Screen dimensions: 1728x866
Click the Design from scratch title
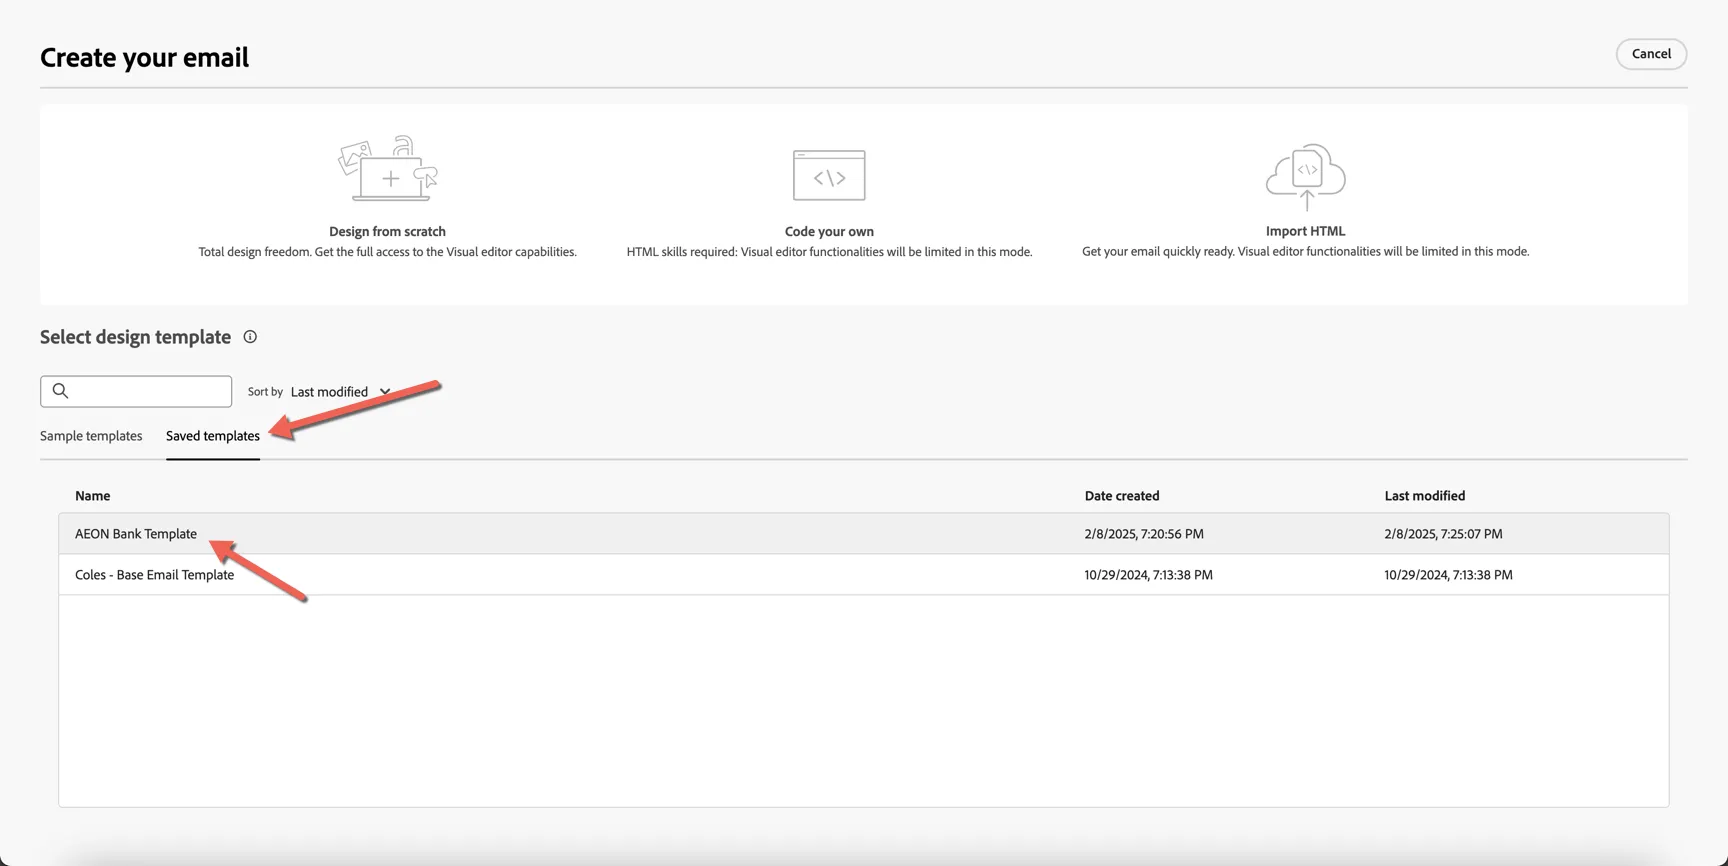(387, 231)
